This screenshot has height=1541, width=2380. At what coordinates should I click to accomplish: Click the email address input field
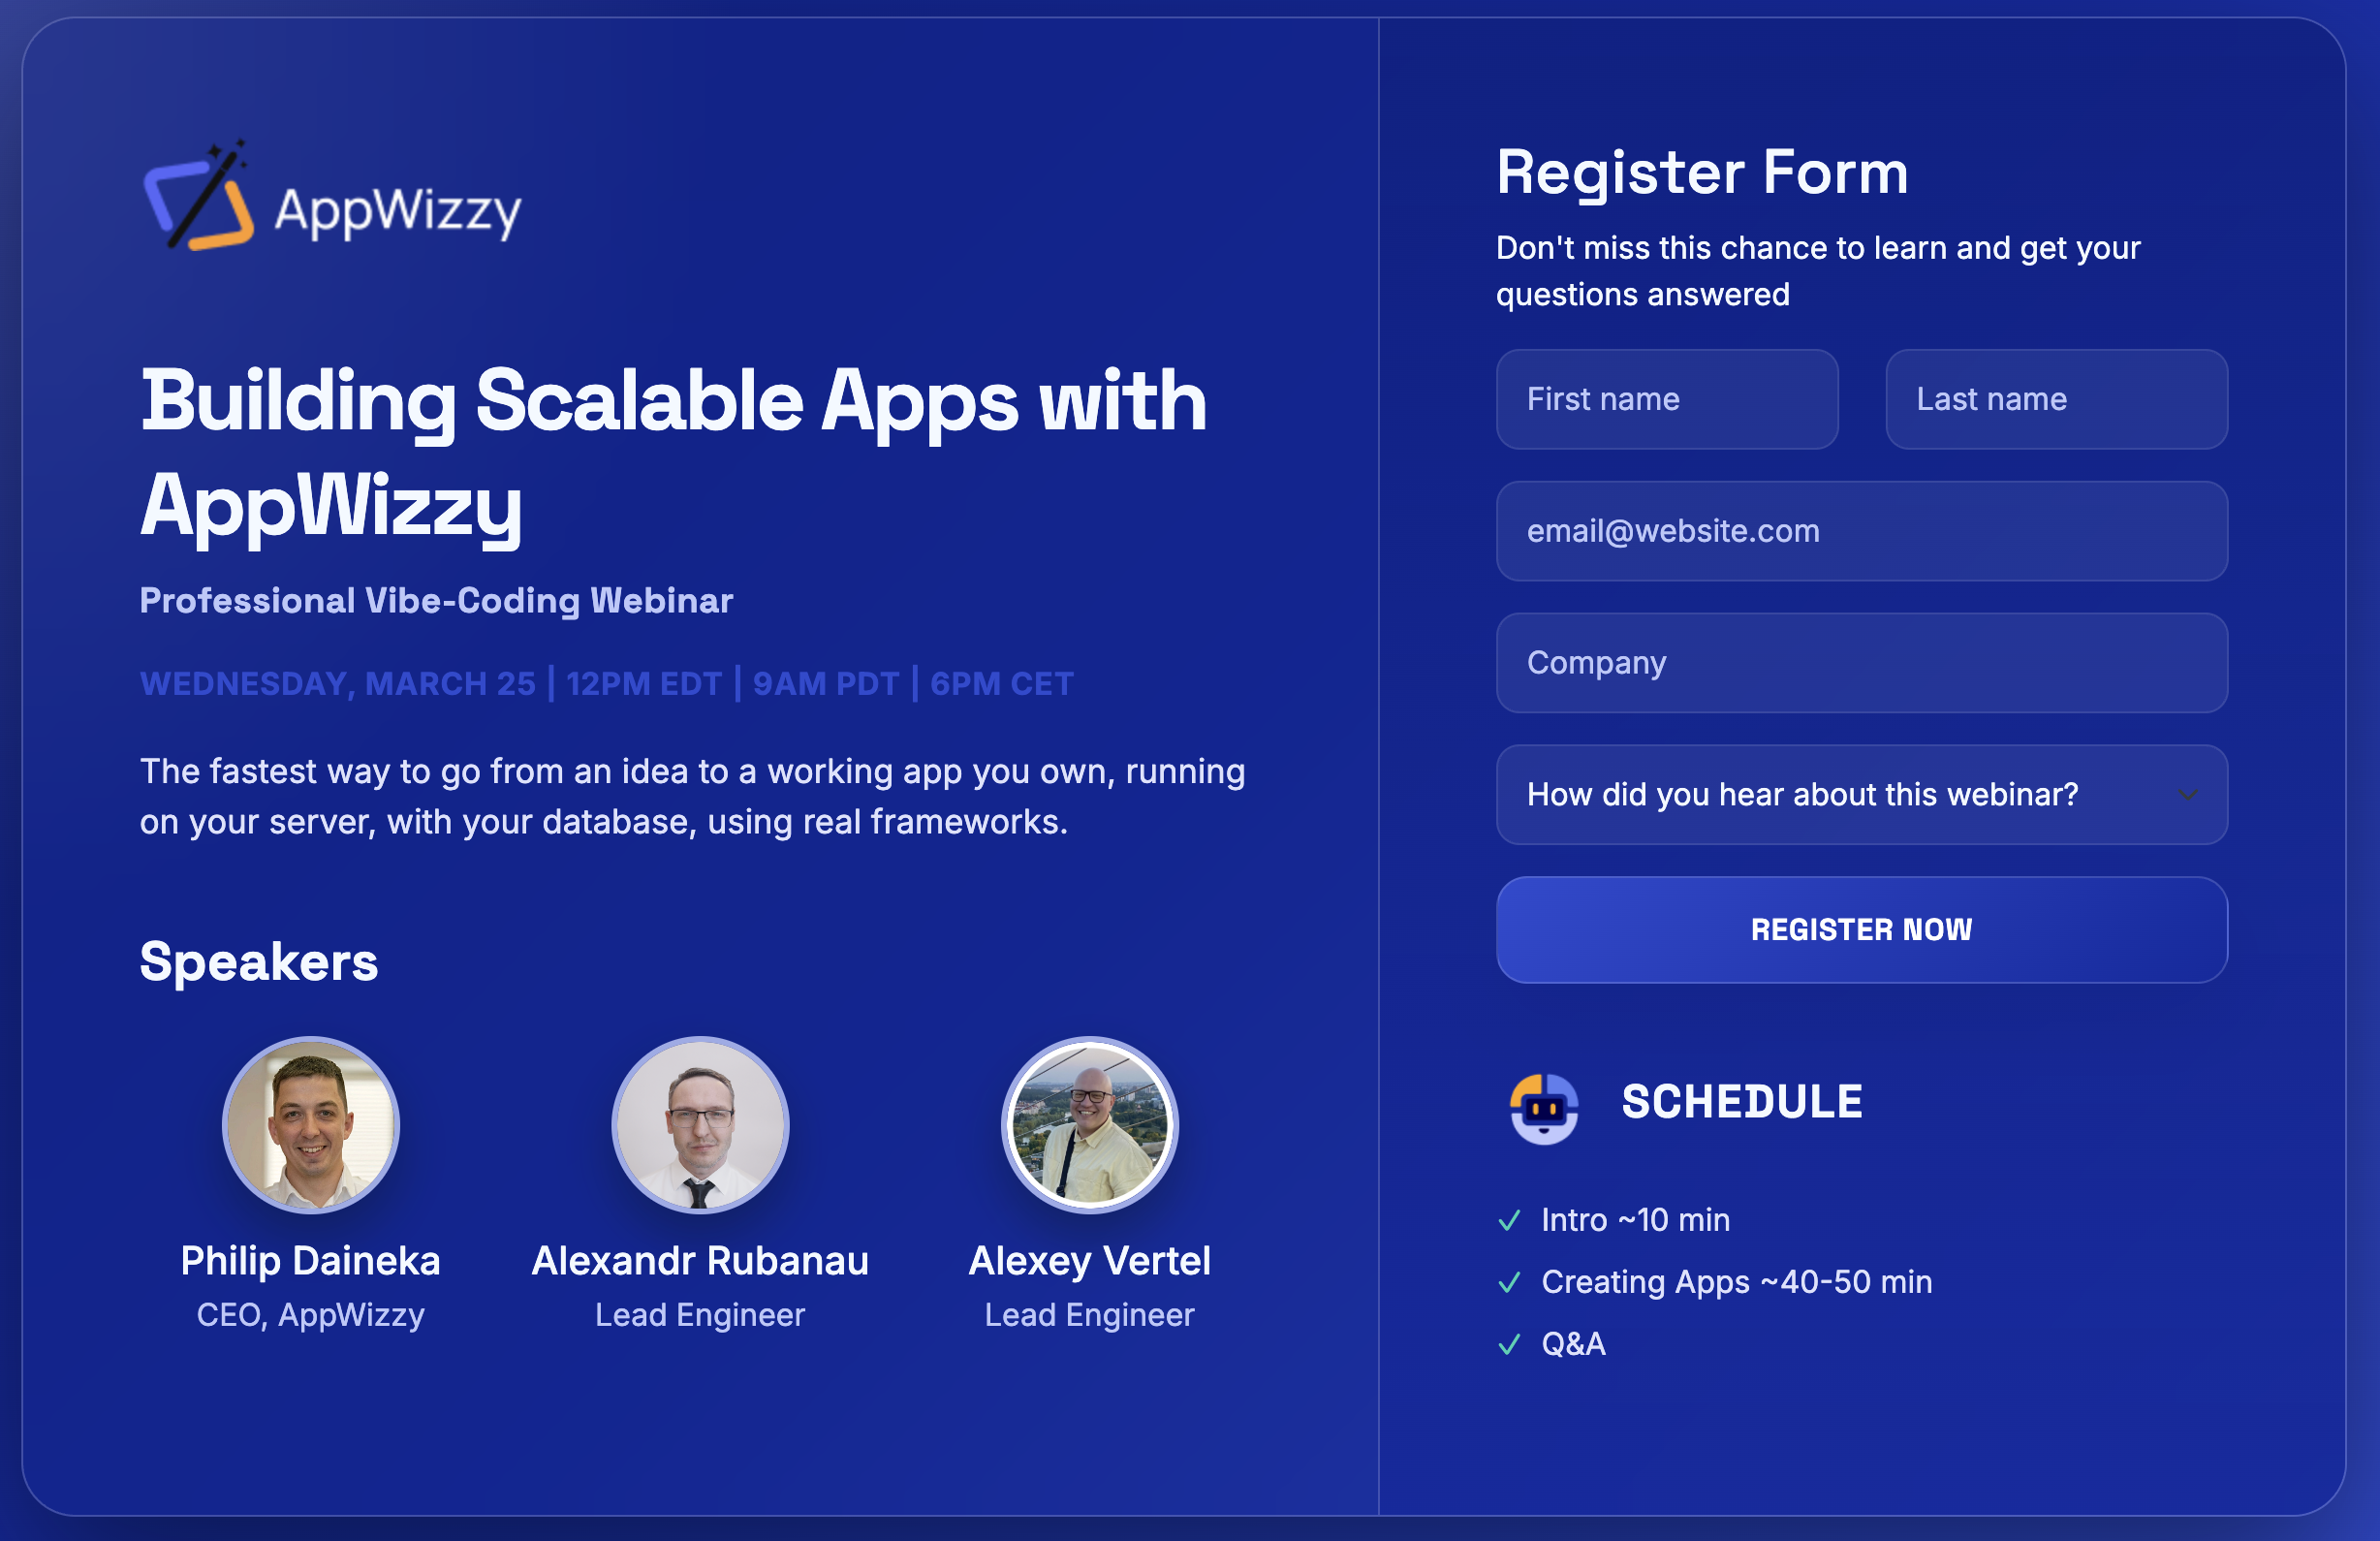point(1861,531)
